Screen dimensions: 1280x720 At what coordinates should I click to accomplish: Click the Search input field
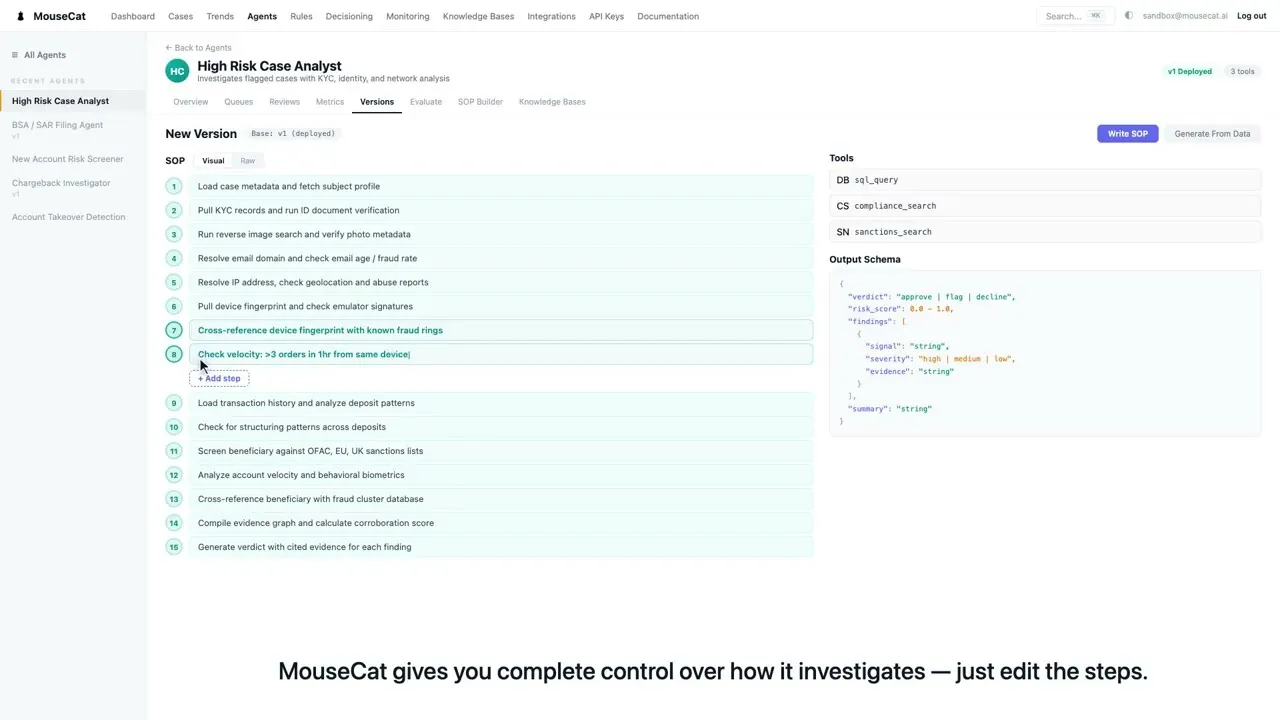1075,16
